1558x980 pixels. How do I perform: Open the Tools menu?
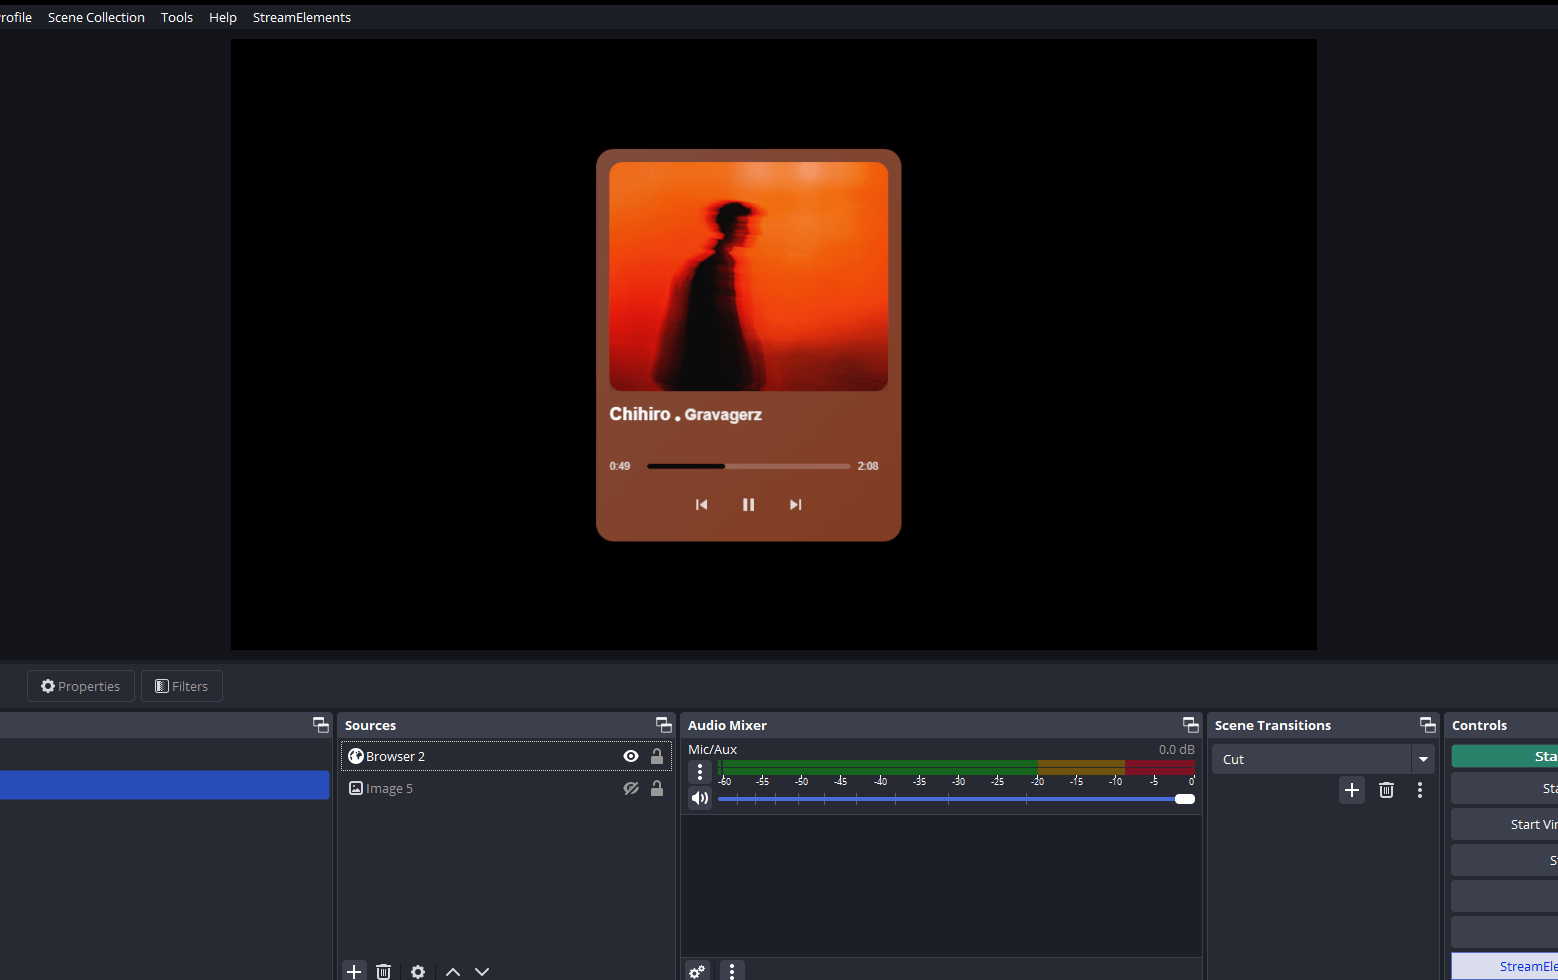click(x=177, y=17)
